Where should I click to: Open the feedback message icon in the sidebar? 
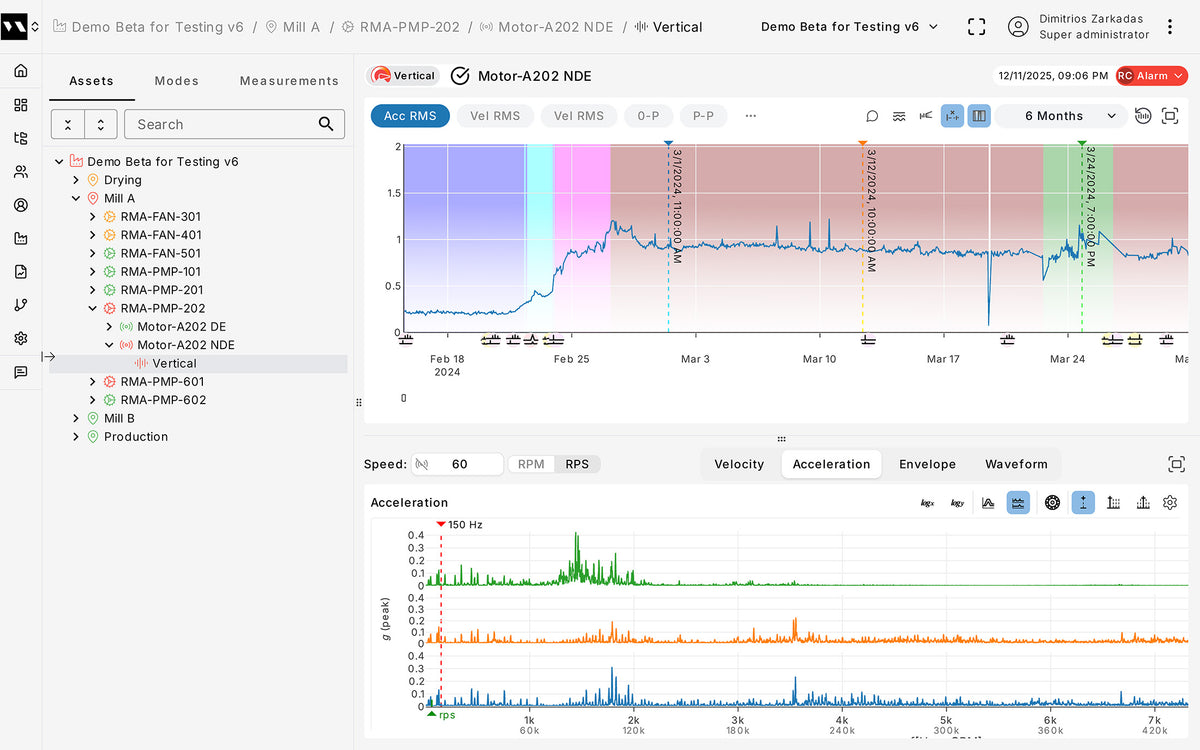[21, 372]
